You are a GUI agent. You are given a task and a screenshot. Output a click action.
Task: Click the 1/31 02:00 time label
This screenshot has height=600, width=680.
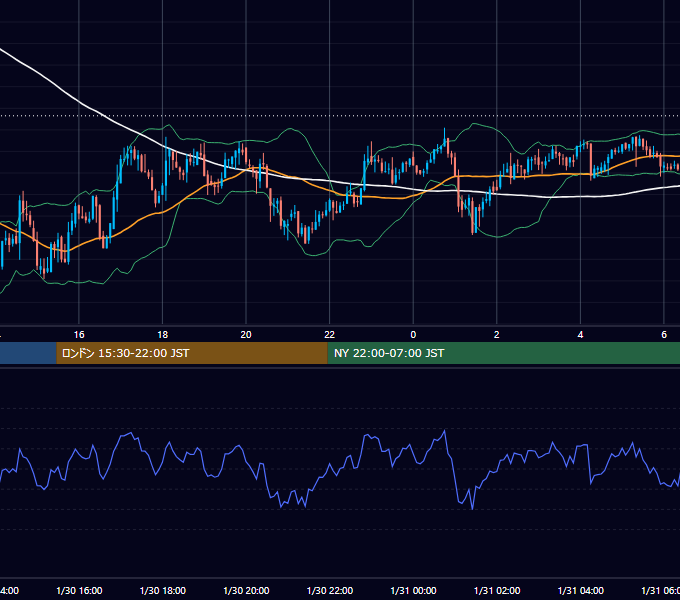pos(497,590)
